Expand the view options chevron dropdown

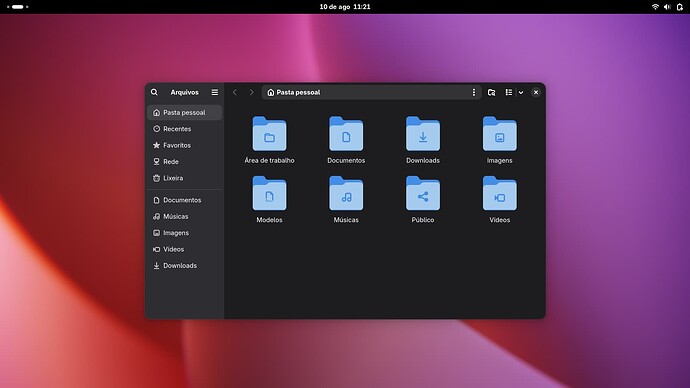click(x=521, y=92)
